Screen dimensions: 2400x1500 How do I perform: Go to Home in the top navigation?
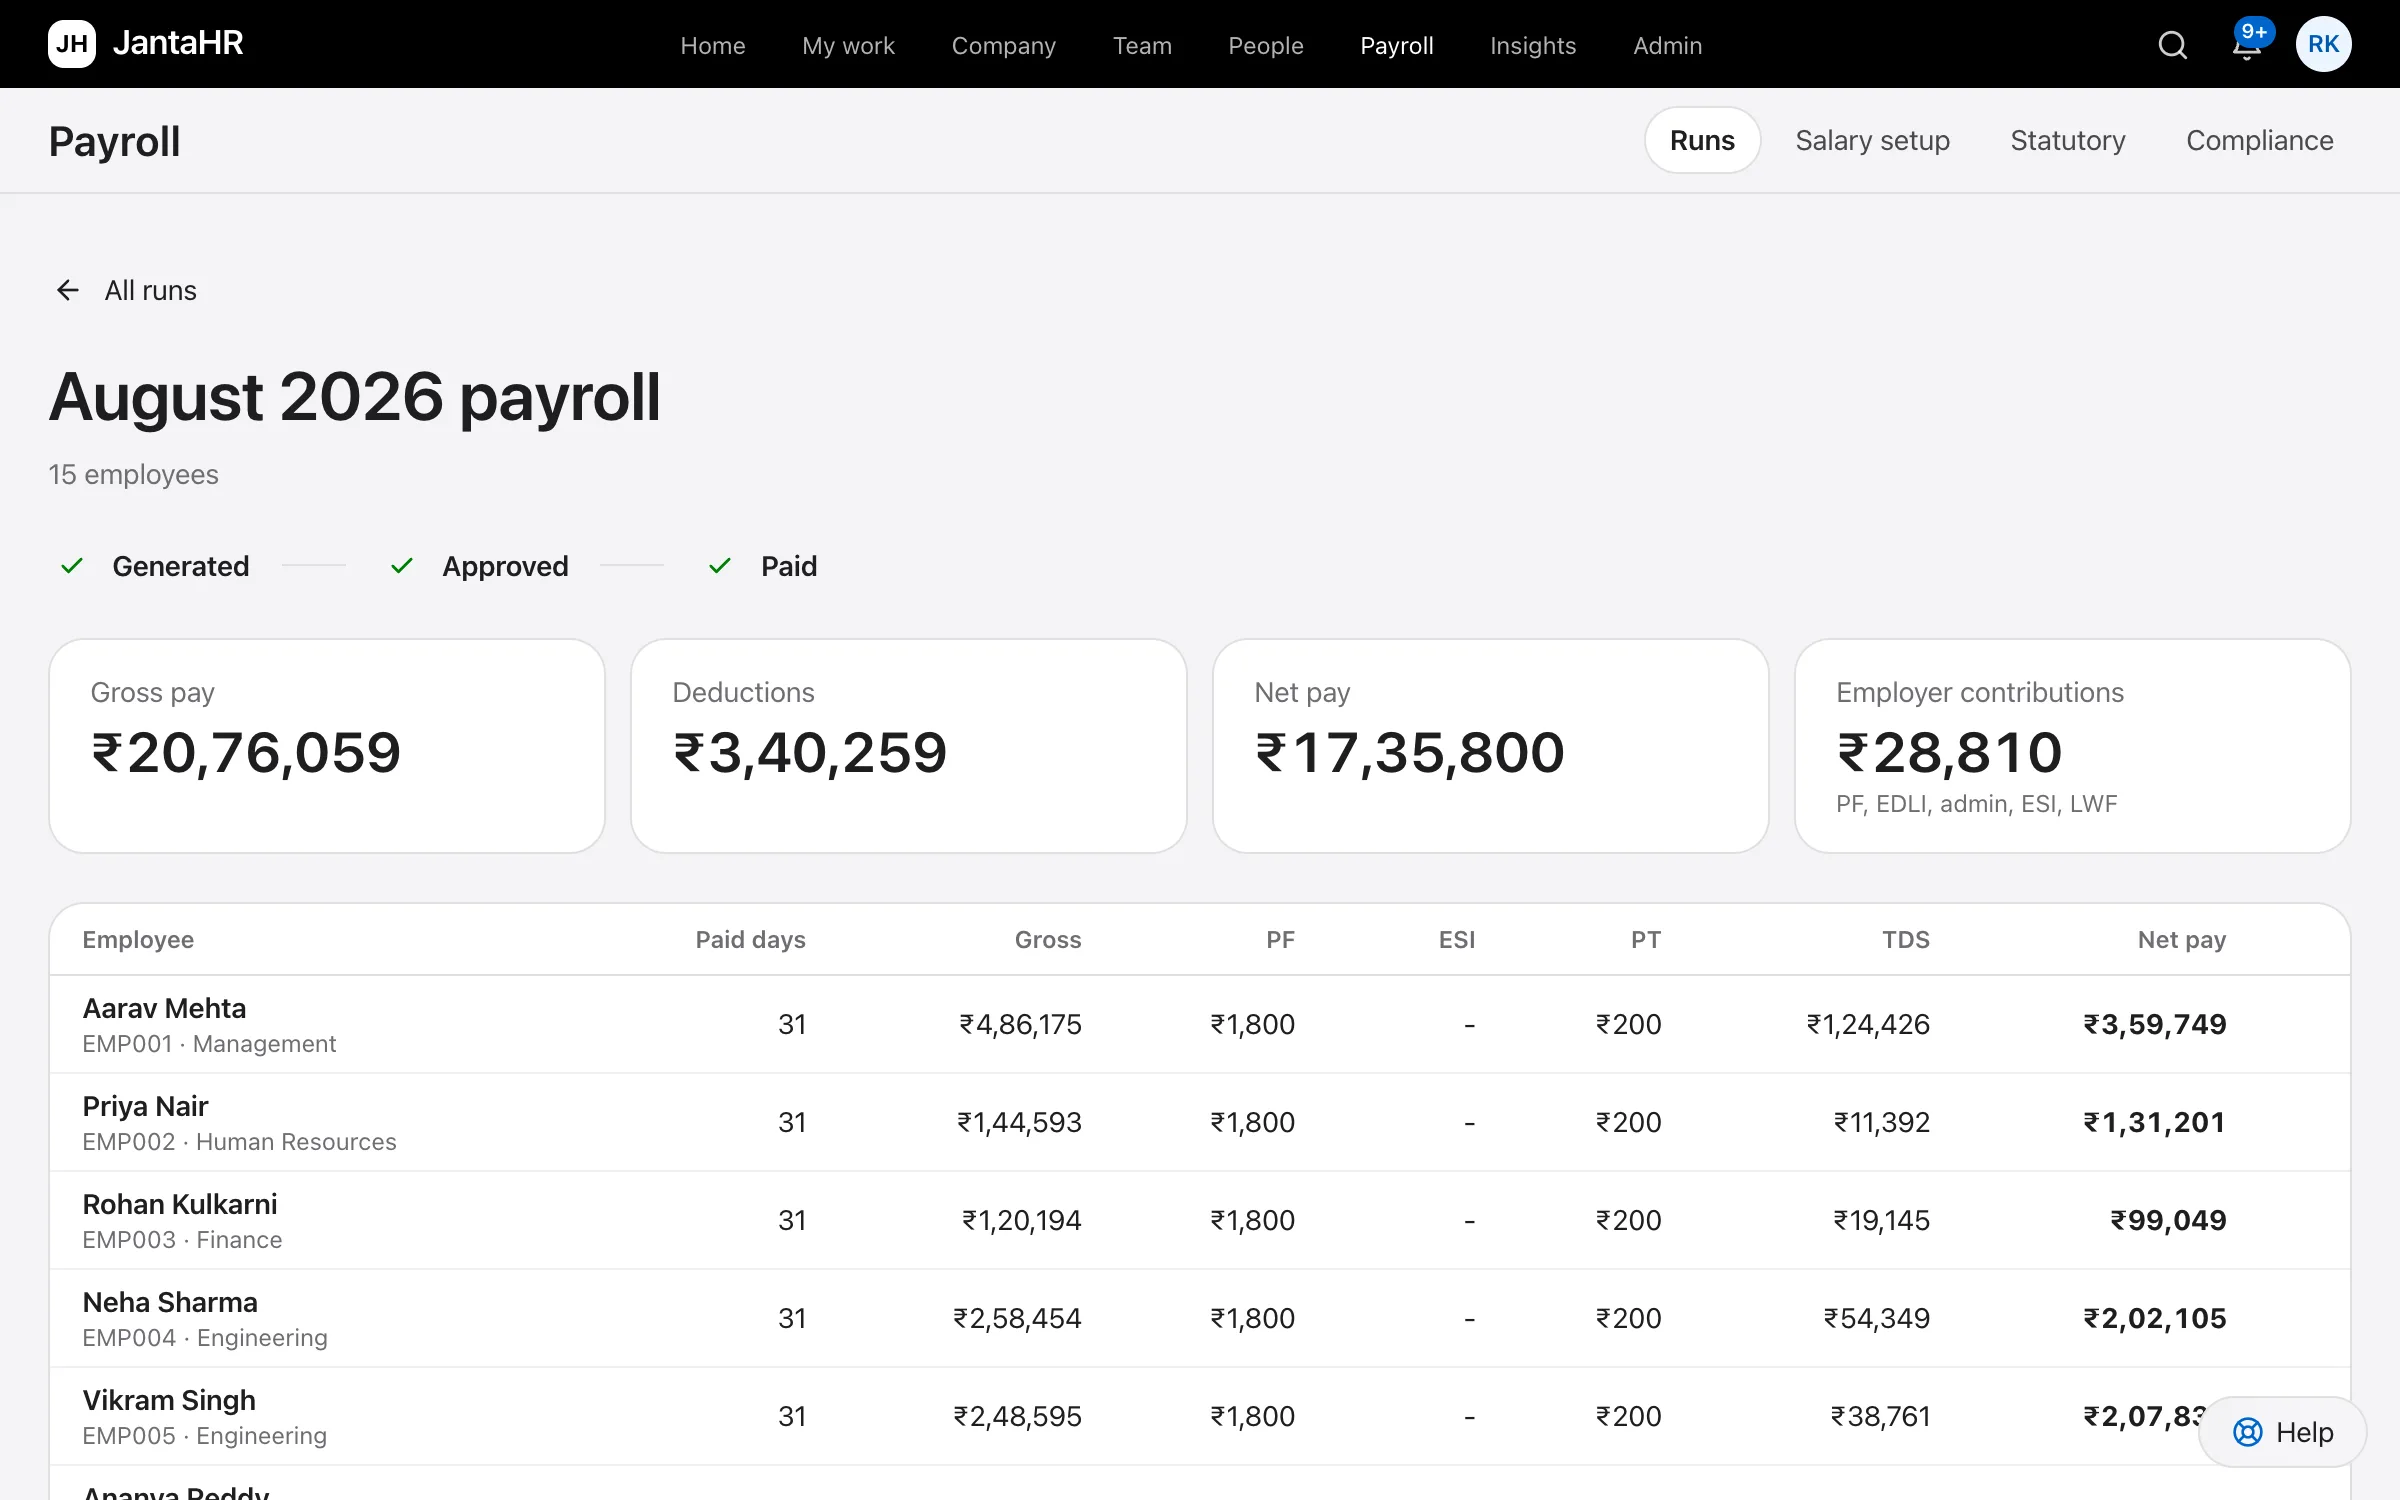(713, 45)
